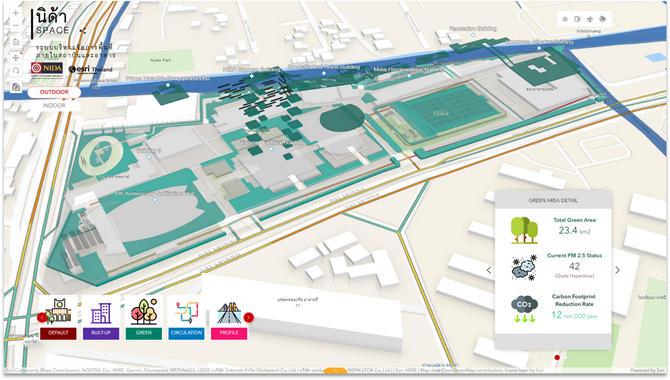Expand the orange bottom drawer handle

point(335,371)
